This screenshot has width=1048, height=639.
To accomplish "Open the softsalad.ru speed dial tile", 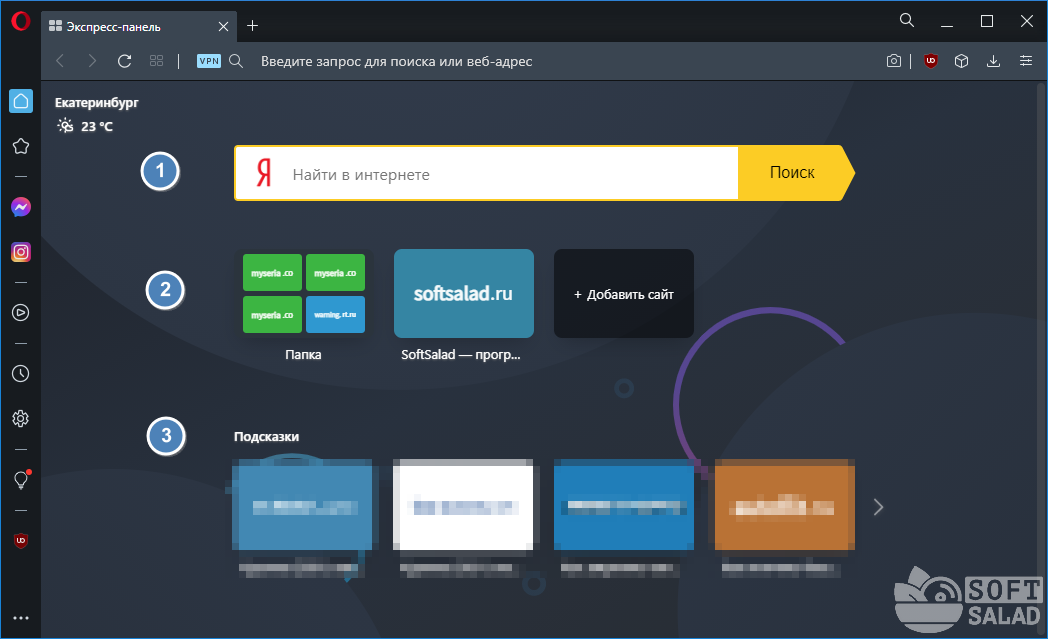I will 464,293.
